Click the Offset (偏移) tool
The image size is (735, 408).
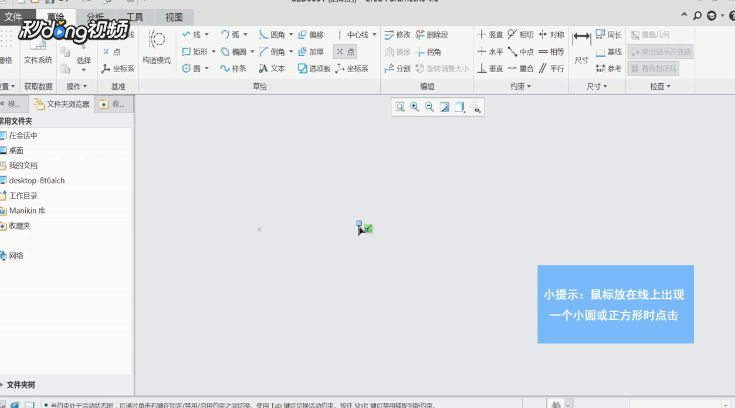311,34
